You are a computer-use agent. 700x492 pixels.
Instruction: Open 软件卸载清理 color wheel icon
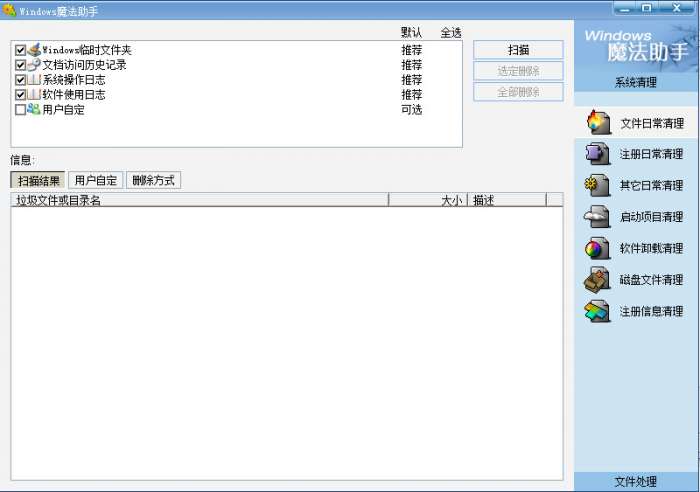[x=597, y=248]
